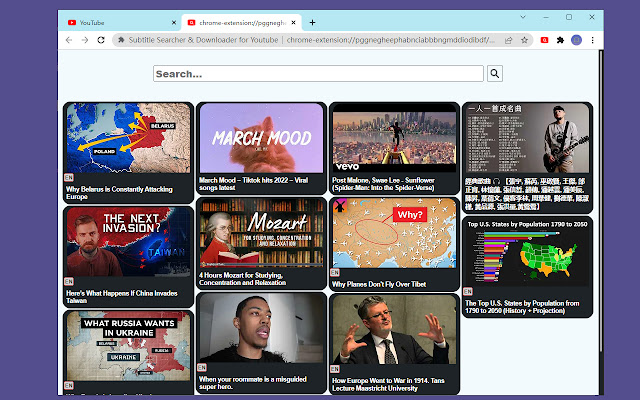This screenshot has height=400, width=640.
Task: Open What Russia Wants in Ukraine thumbnail
Action: click(128, 347)
